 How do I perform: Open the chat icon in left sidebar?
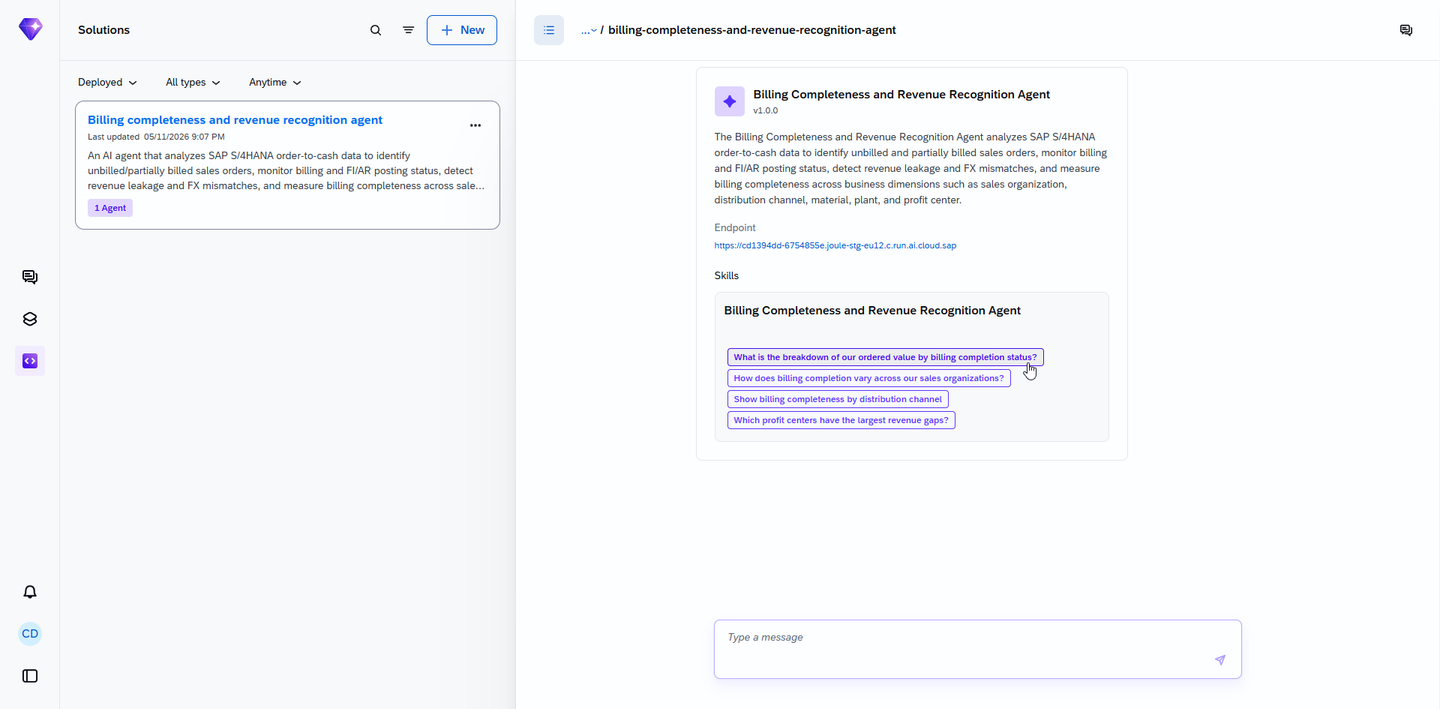click(x=30, y=277)
